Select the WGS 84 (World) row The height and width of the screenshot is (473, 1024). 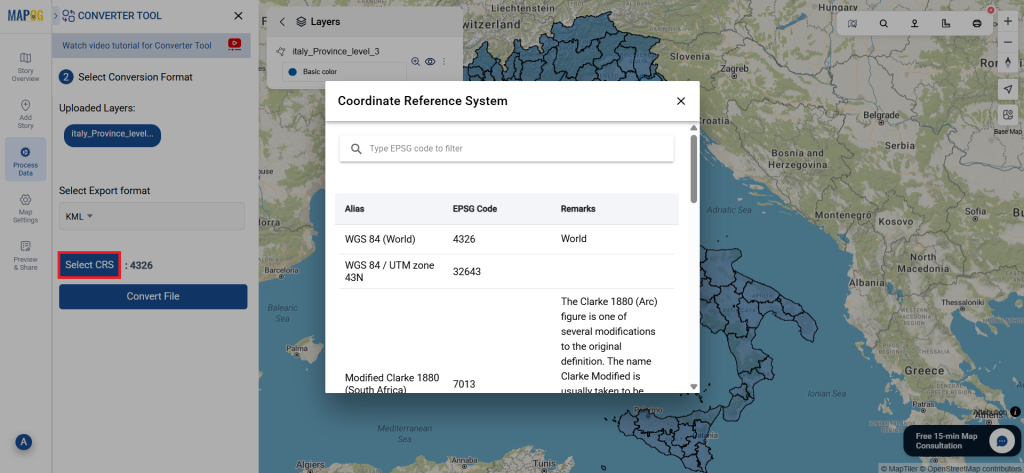coord(507,239)
